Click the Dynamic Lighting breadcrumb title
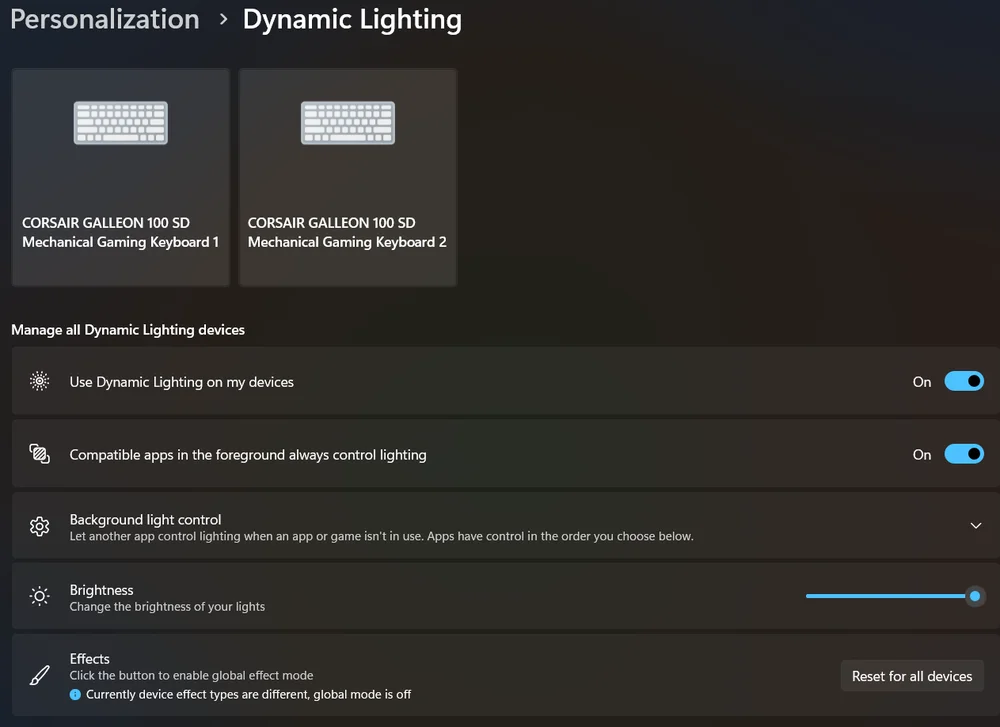 [352, 19]
